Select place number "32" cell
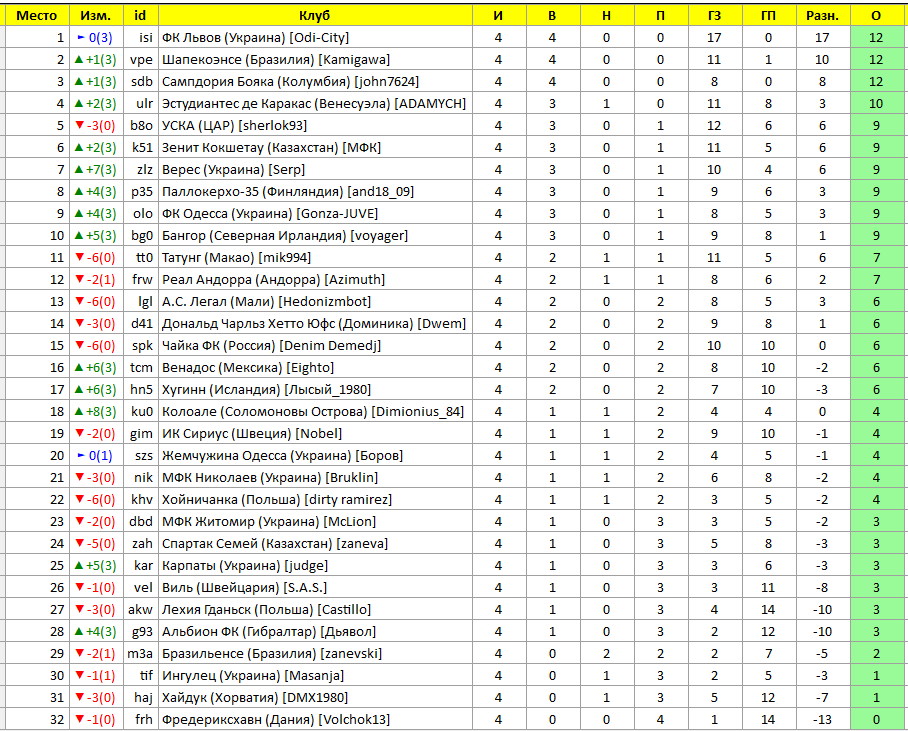This screenshot has width=908, height=731. pyautogui.click(x=37, y=720)
